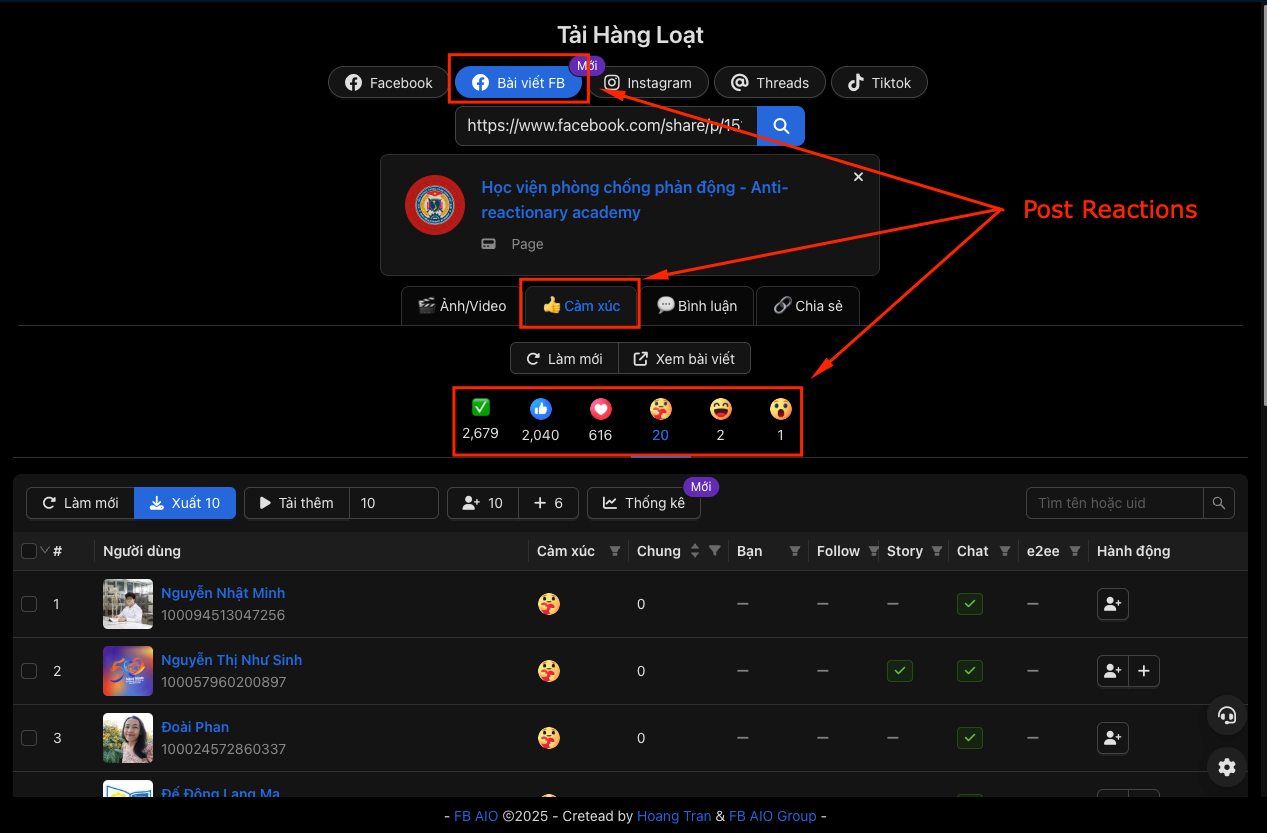Open the Chung column filter

tap(715, 551)
